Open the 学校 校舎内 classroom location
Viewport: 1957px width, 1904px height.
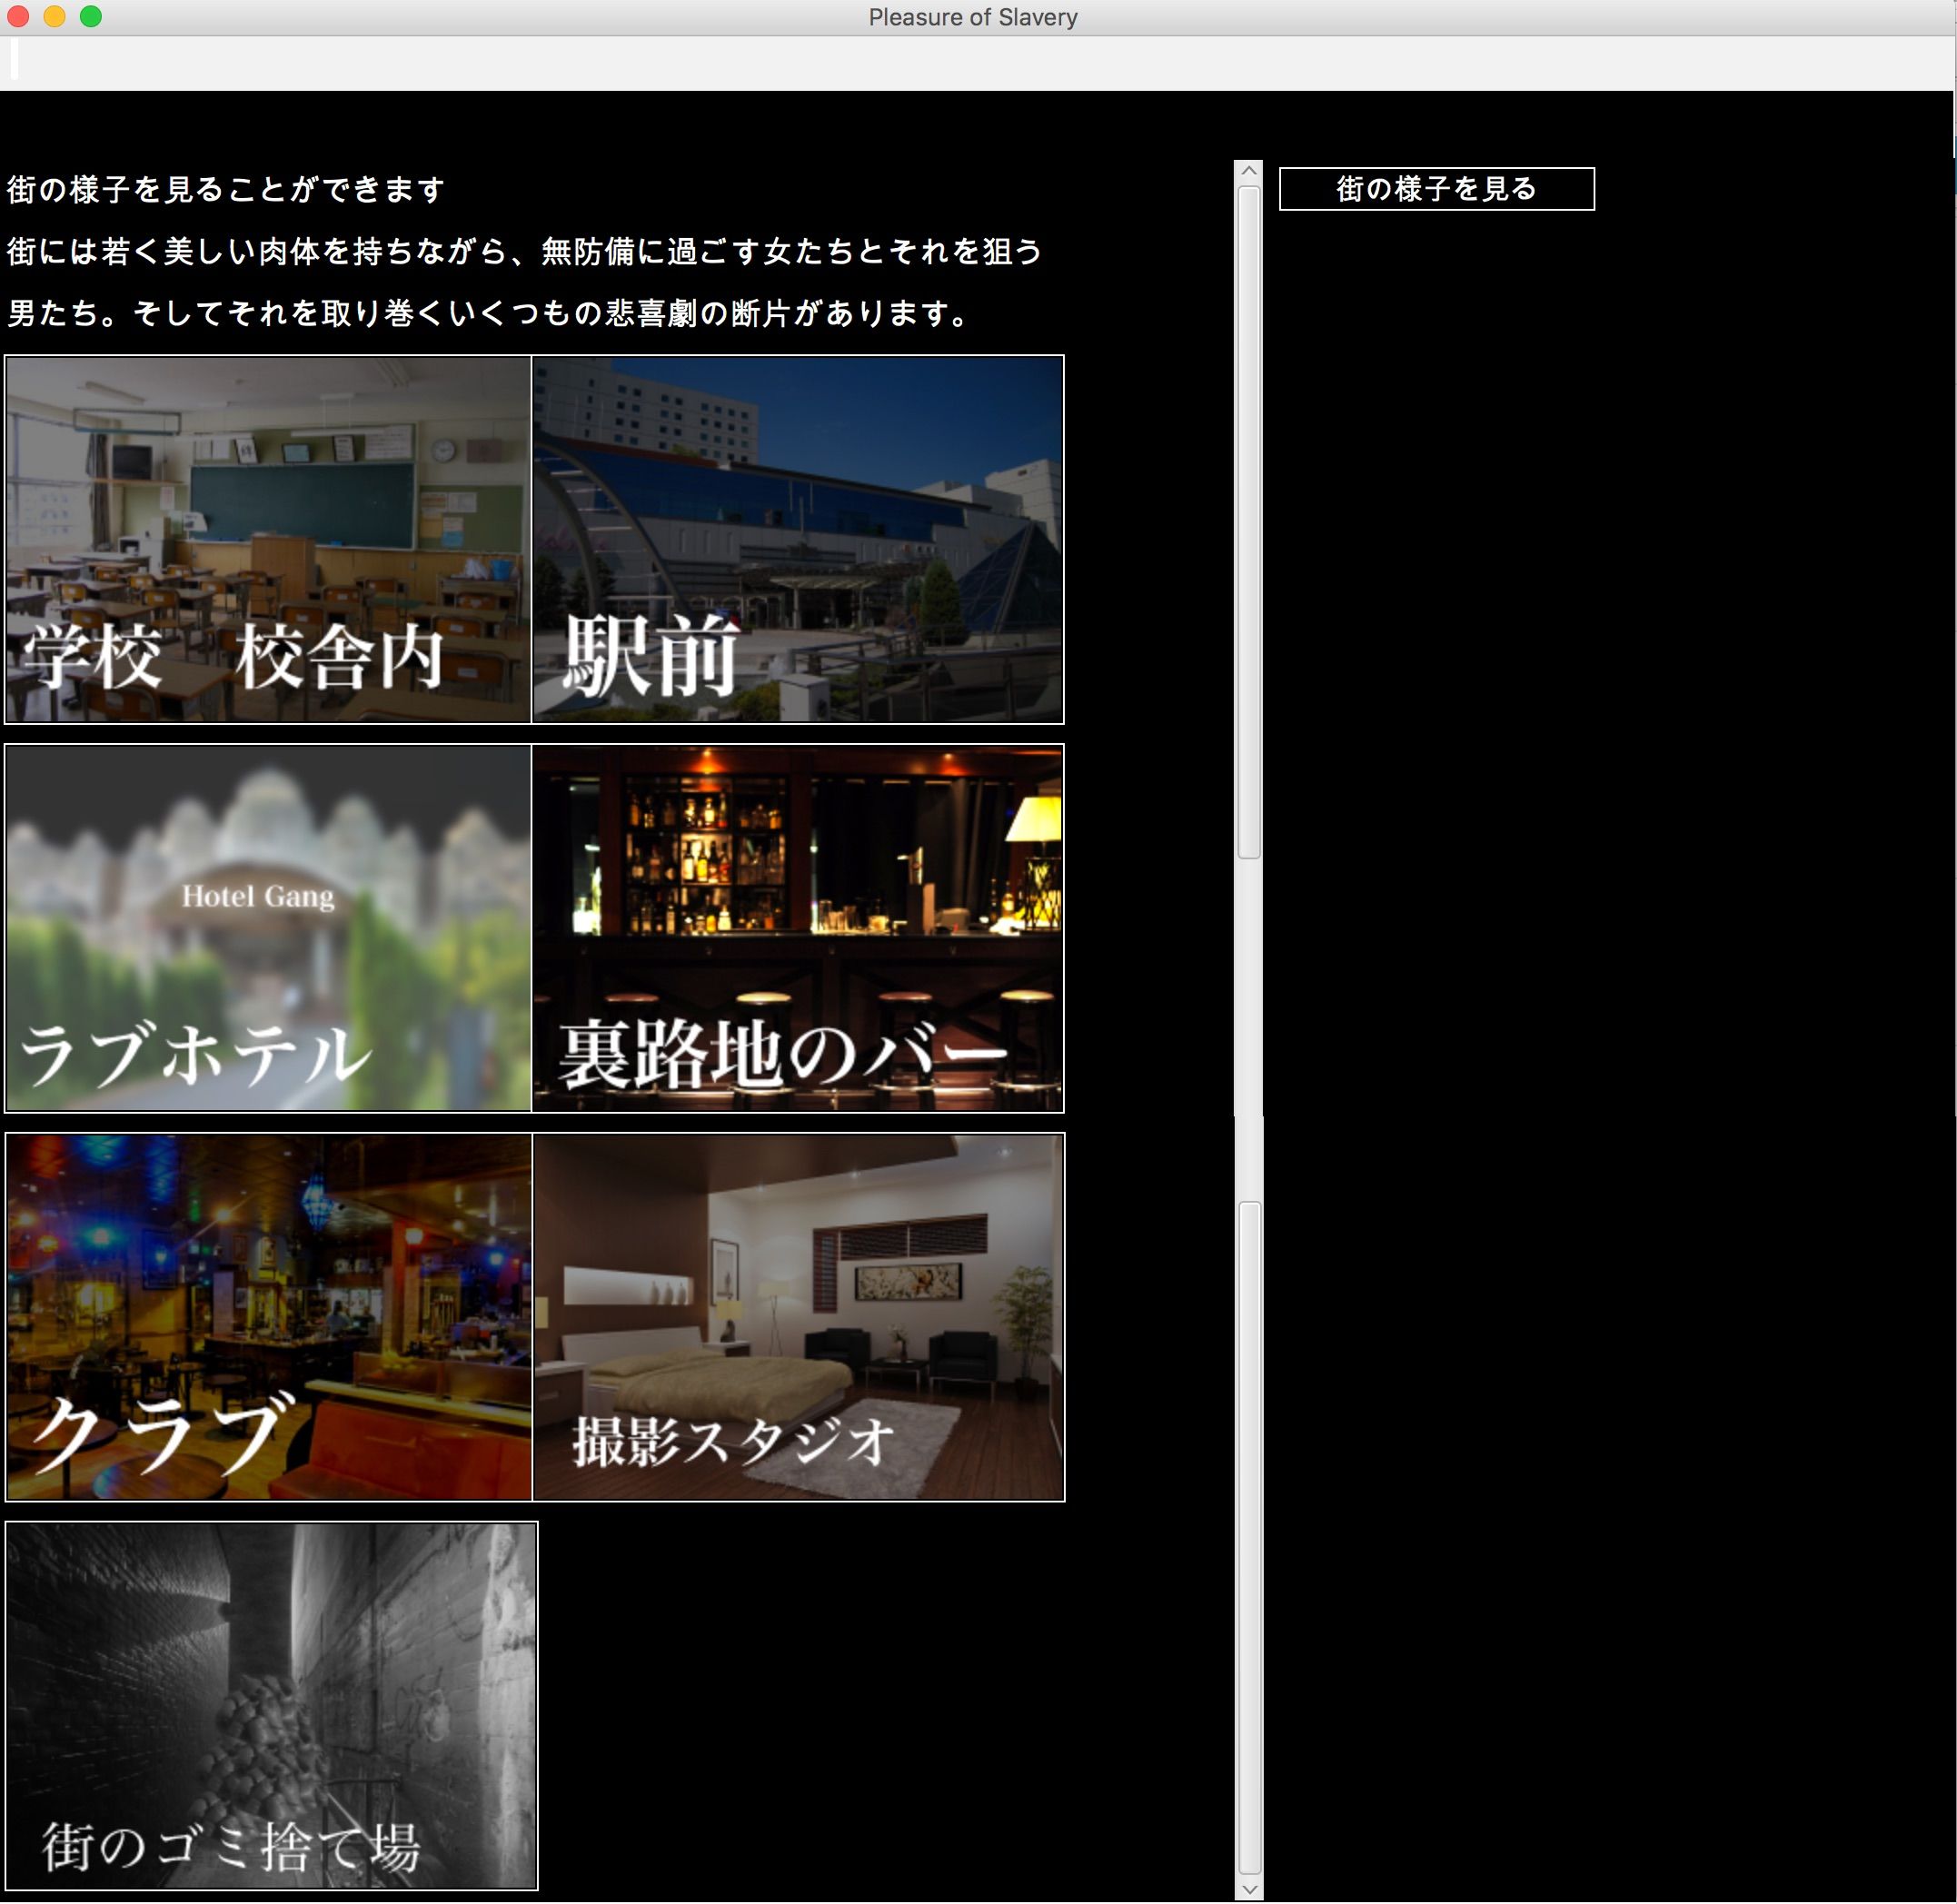268,539
